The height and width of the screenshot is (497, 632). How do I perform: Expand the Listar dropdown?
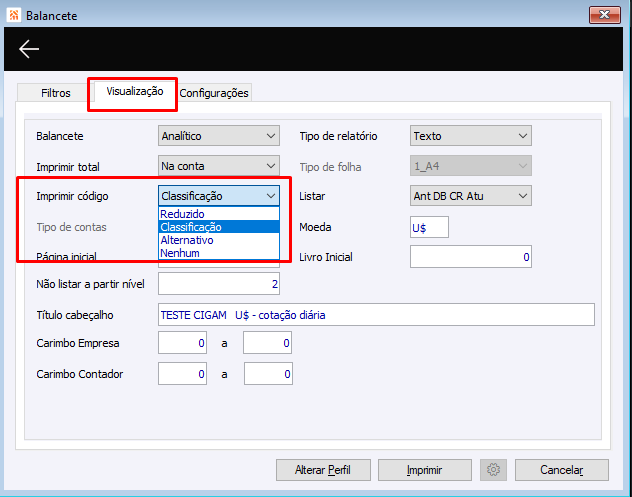pos(471,196)
